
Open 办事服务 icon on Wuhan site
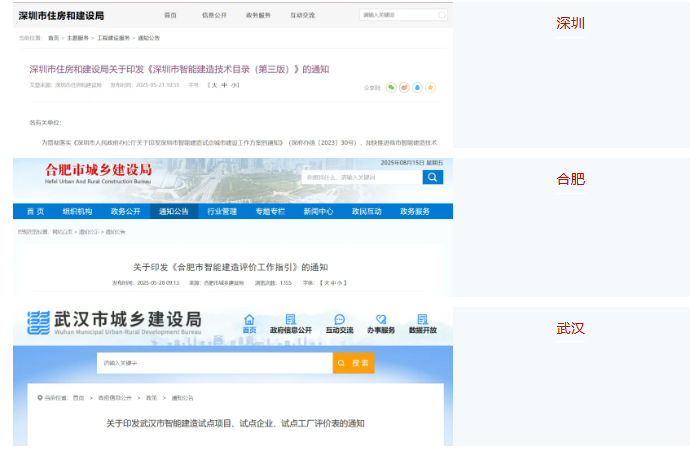tap(380, 323)
